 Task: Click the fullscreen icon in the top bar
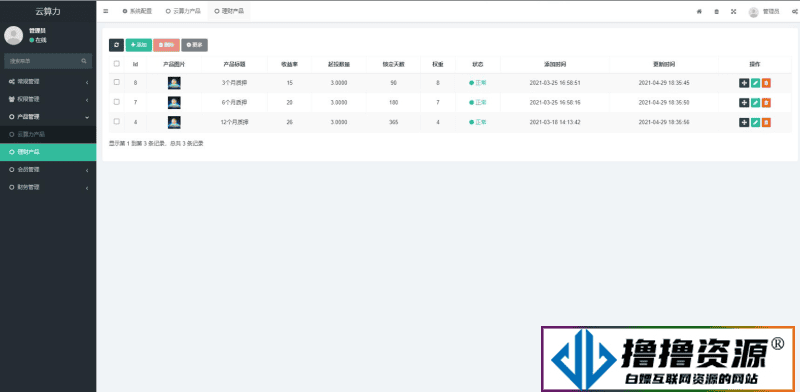tap(733, 12)
